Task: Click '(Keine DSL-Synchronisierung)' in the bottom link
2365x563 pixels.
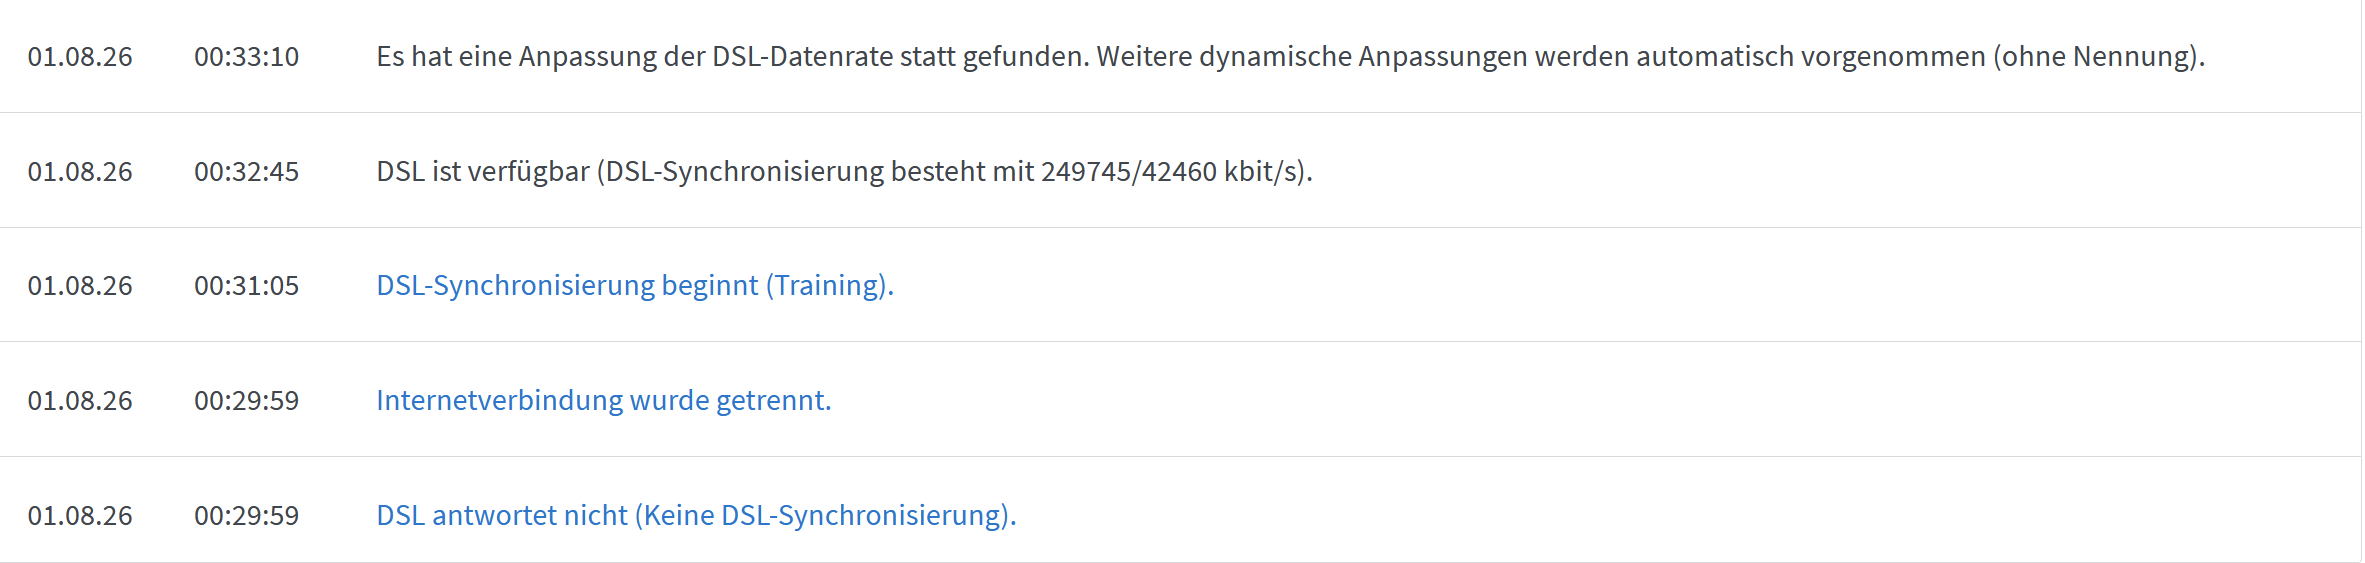Action: pos(824,515)
